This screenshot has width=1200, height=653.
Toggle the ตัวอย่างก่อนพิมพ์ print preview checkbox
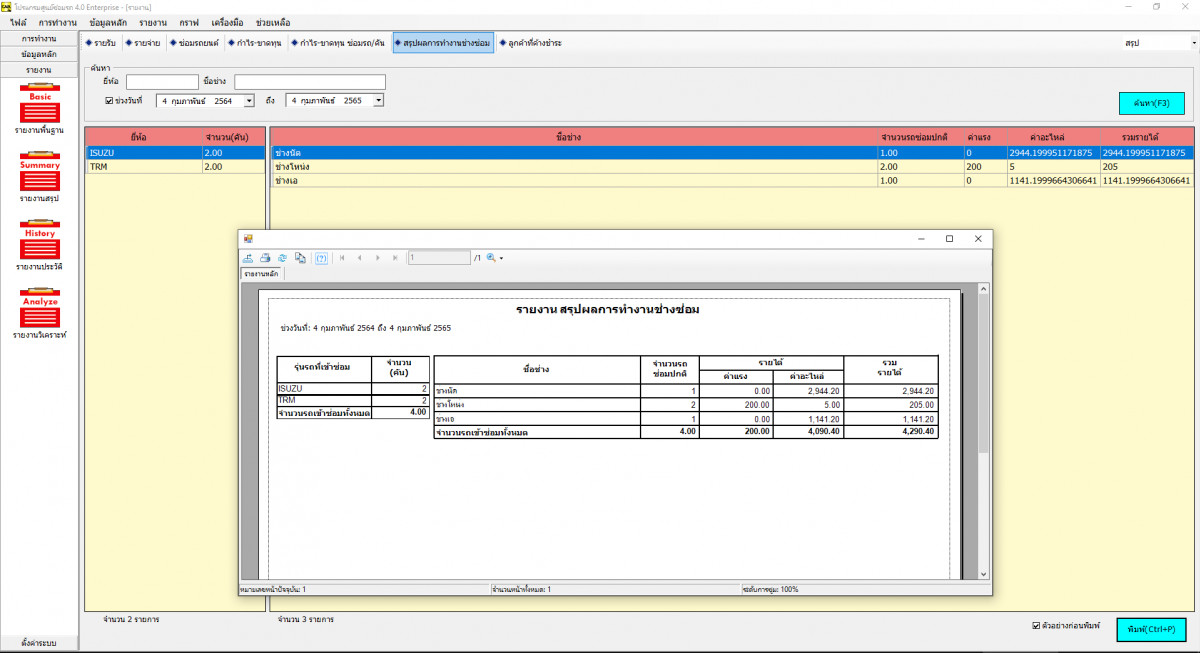1036,626
